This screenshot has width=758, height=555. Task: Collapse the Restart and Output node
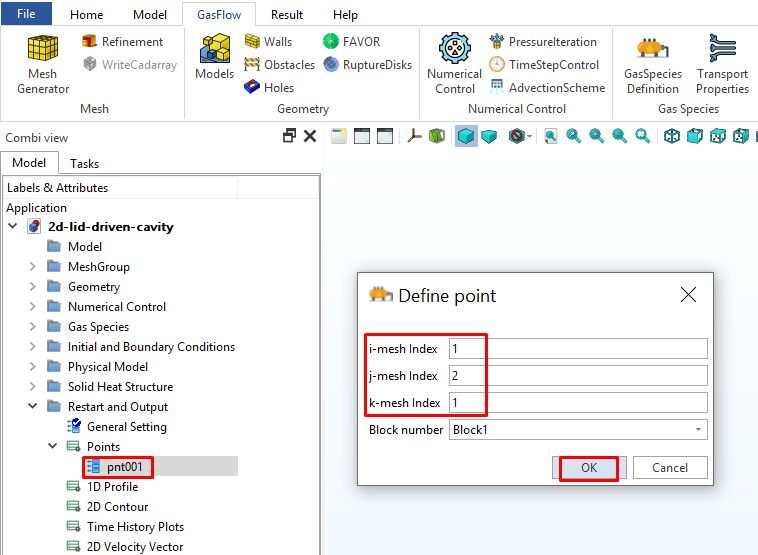pos(33,407)
